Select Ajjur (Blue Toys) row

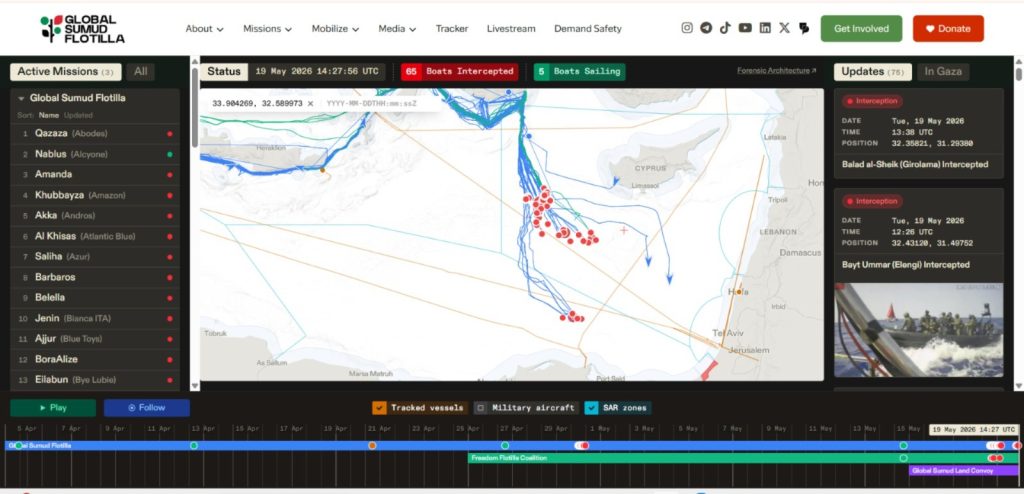pyautogui.click(x=95, y=338)
